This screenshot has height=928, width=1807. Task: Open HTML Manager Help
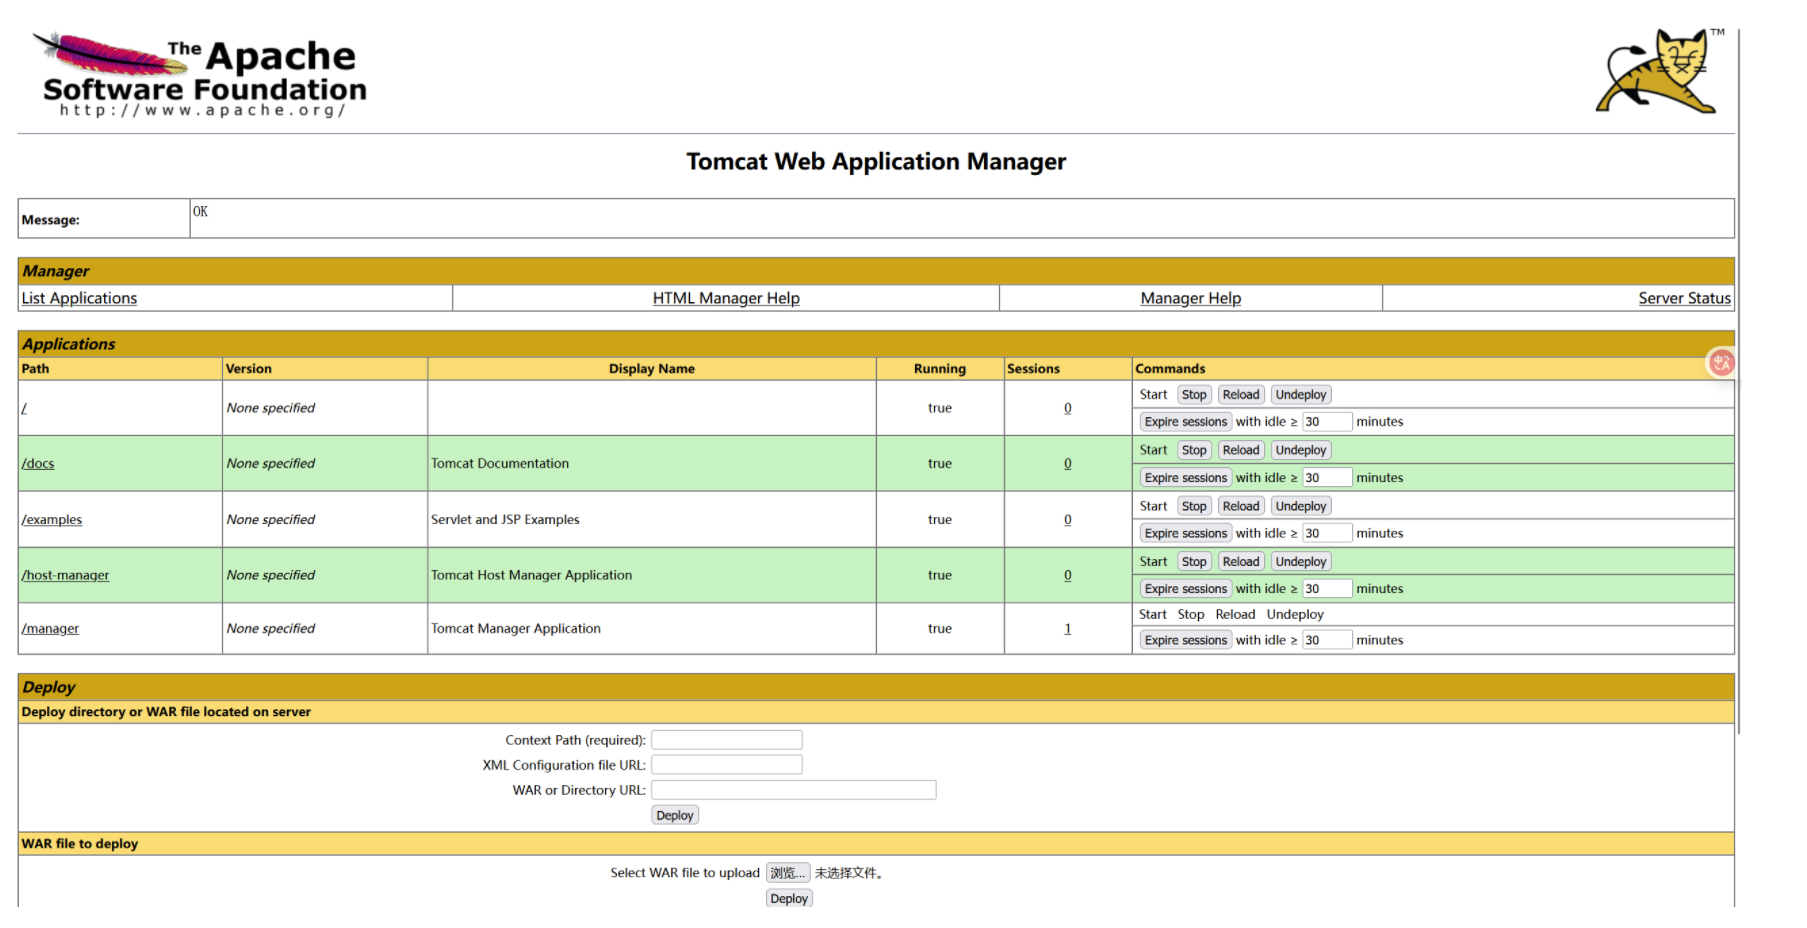click(726, 298)
